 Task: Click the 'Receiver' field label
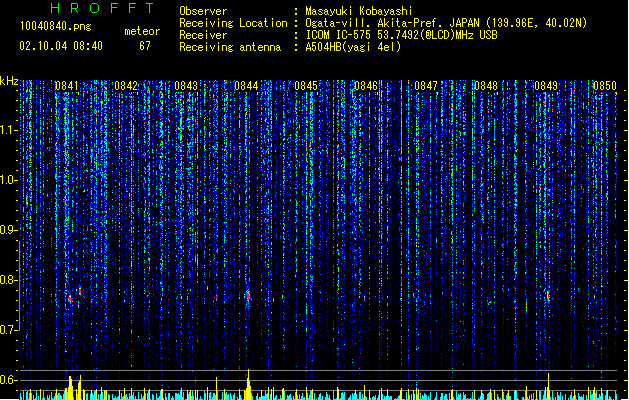coord(203,35)
